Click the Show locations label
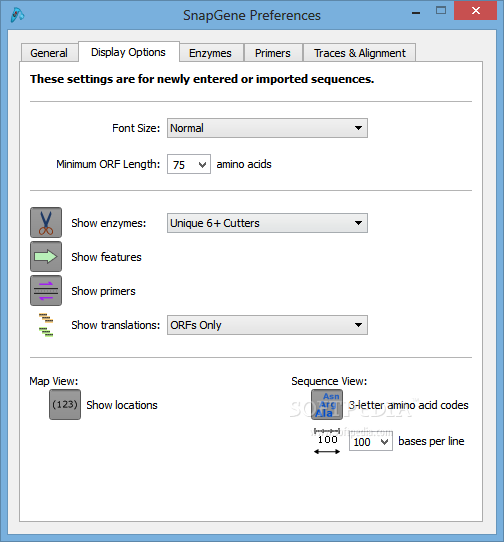This screenshot has height=542, width=504. [122, 405]
